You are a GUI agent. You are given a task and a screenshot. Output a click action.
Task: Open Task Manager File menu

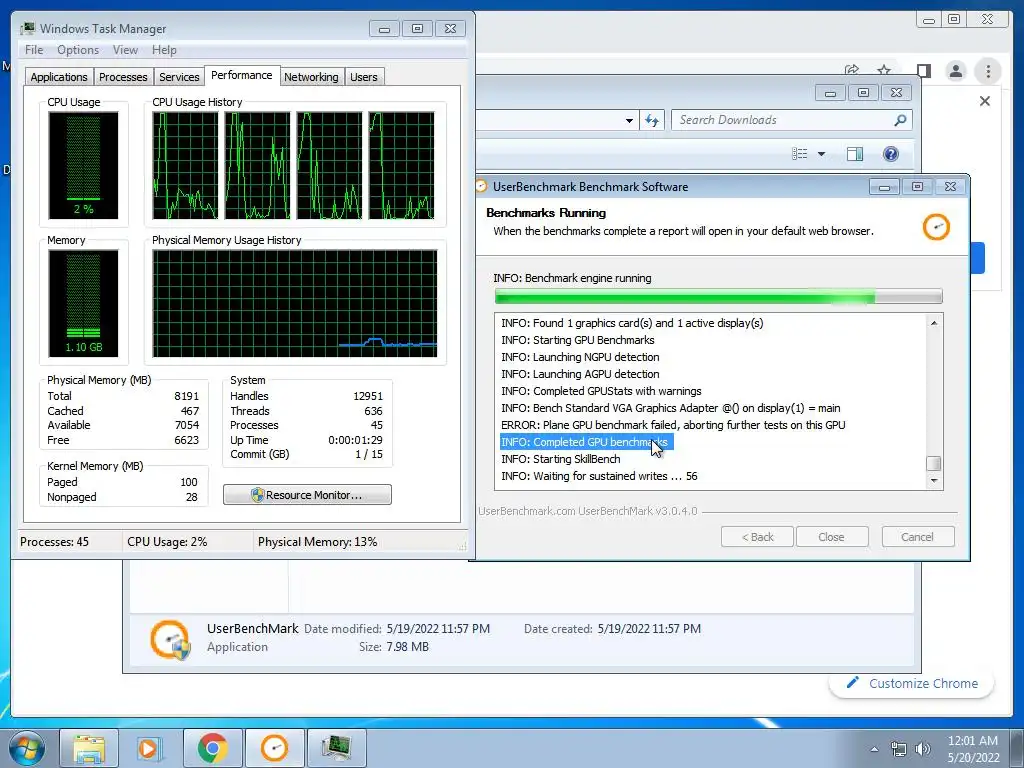[x=34, y=50]
